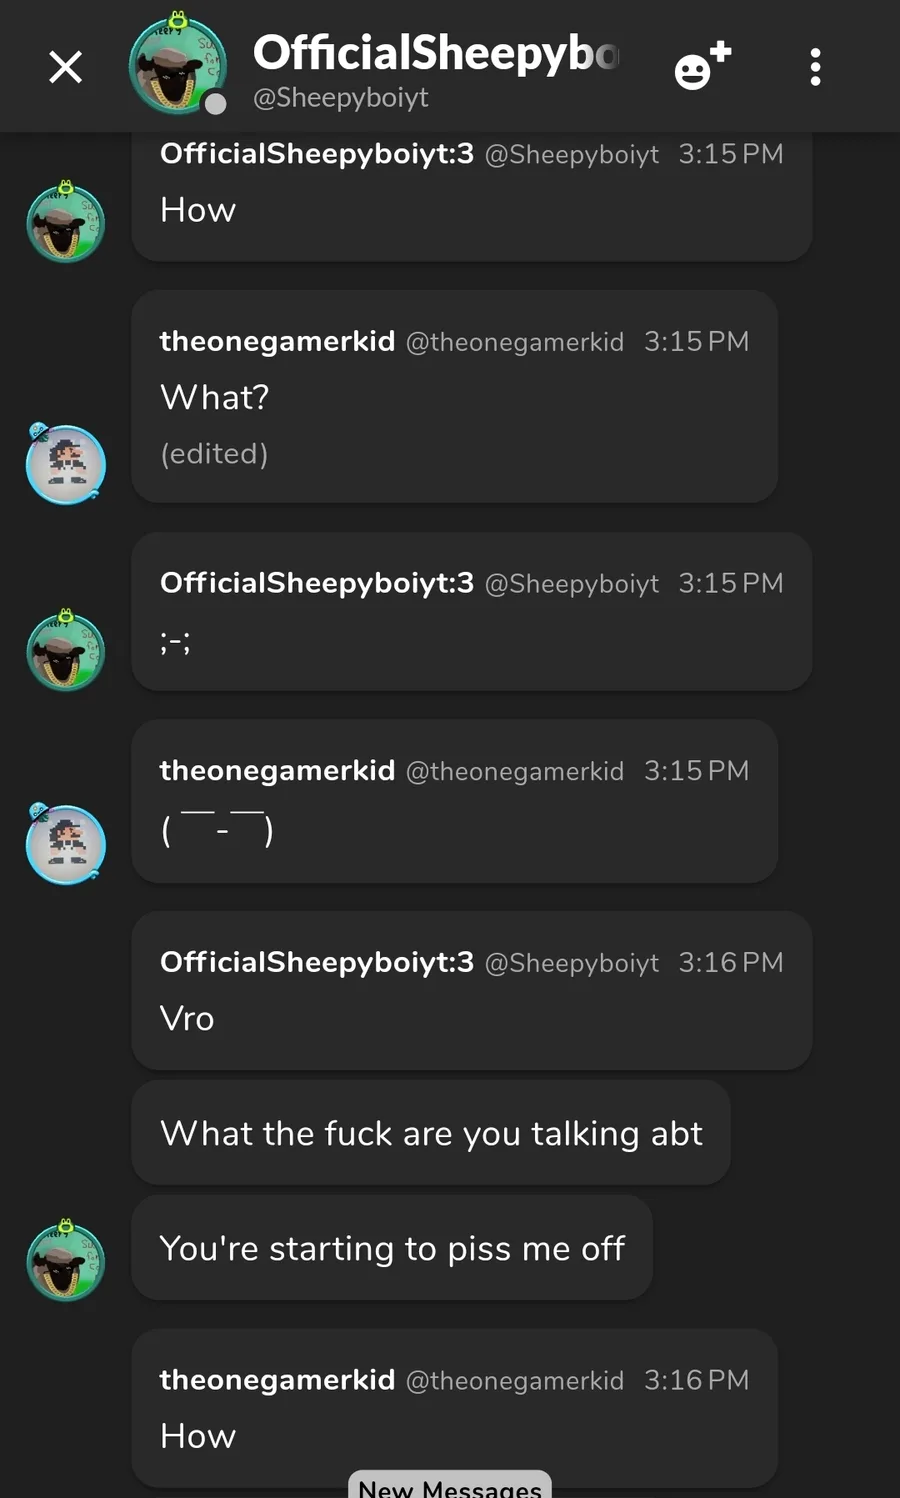This screenshot has height=1498, width=900.
Task: Tap the sheep avatar beside 'piss me off' message
Action: 66,1260
